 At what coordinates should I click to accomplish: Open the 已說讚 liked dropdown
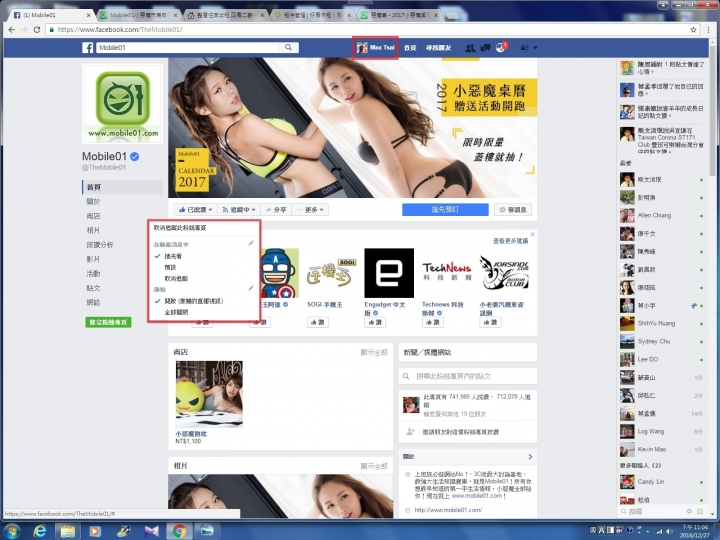(195, 210)
